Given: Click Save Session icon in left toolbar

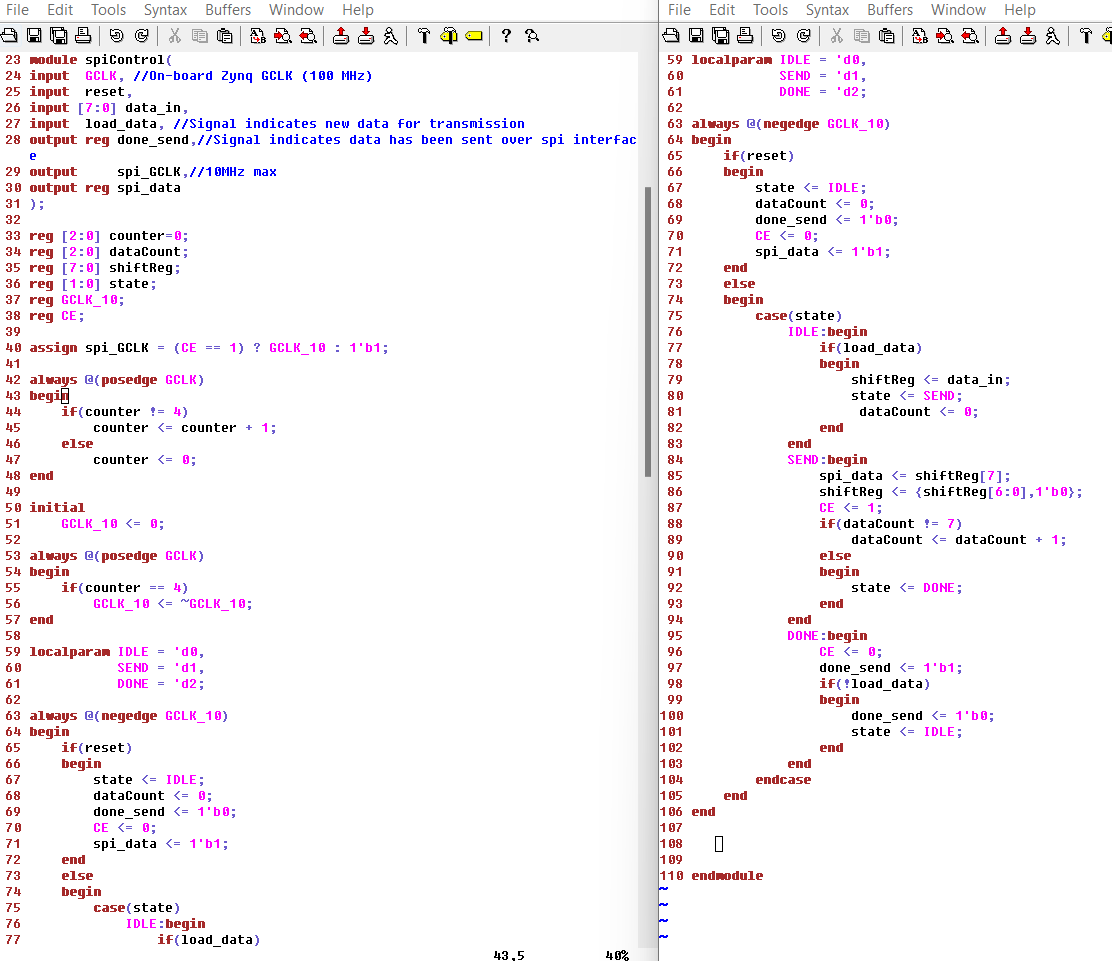Looking at the screenshot, I should [366, 36].
